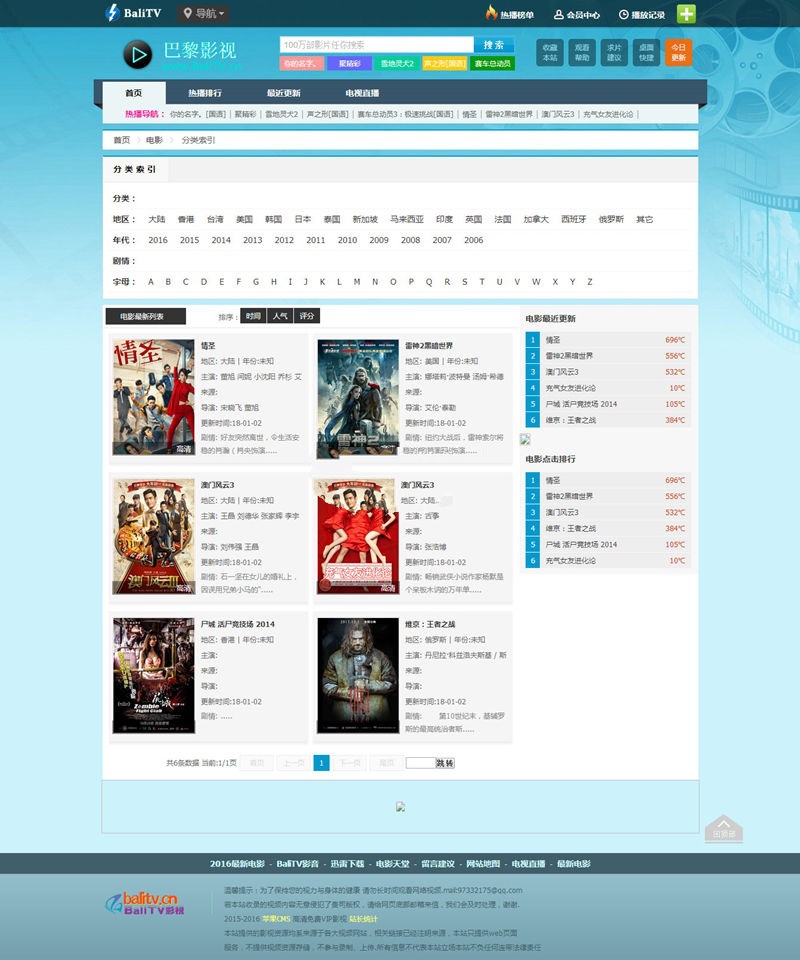Click the pink 你的名字 hot tag
This screenshot has height=960, width=800.
[x=301, y=63]
